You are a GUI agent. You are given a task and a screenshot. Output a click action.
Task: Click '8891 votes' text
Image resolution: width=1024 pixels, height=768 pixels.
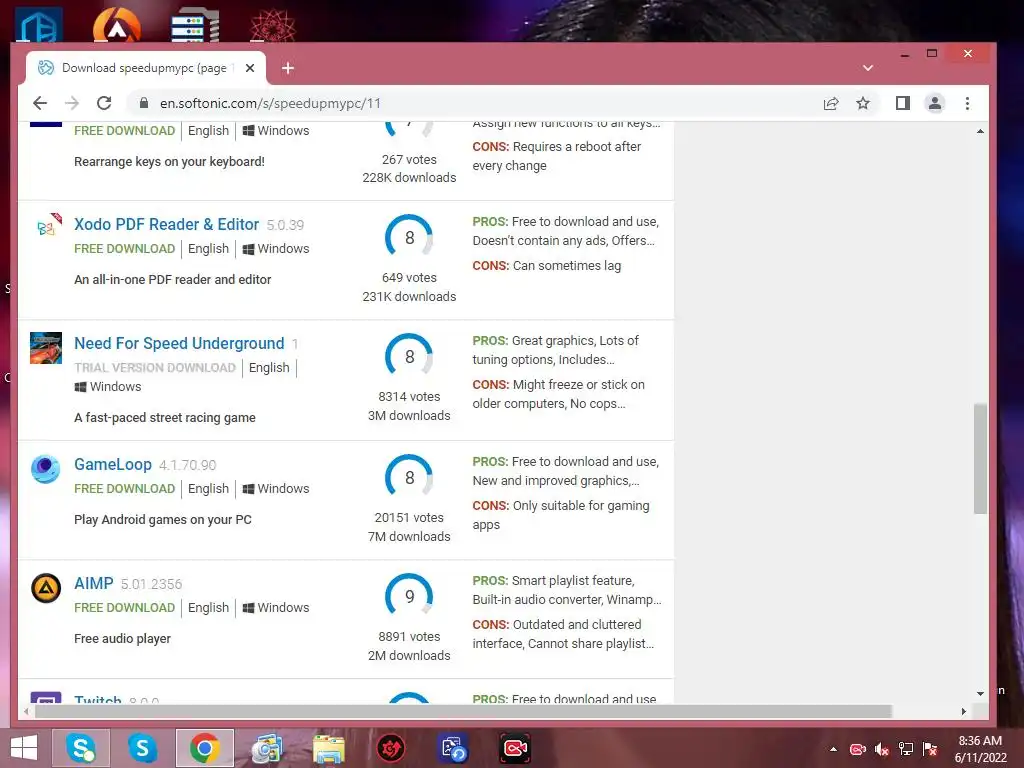409,636
